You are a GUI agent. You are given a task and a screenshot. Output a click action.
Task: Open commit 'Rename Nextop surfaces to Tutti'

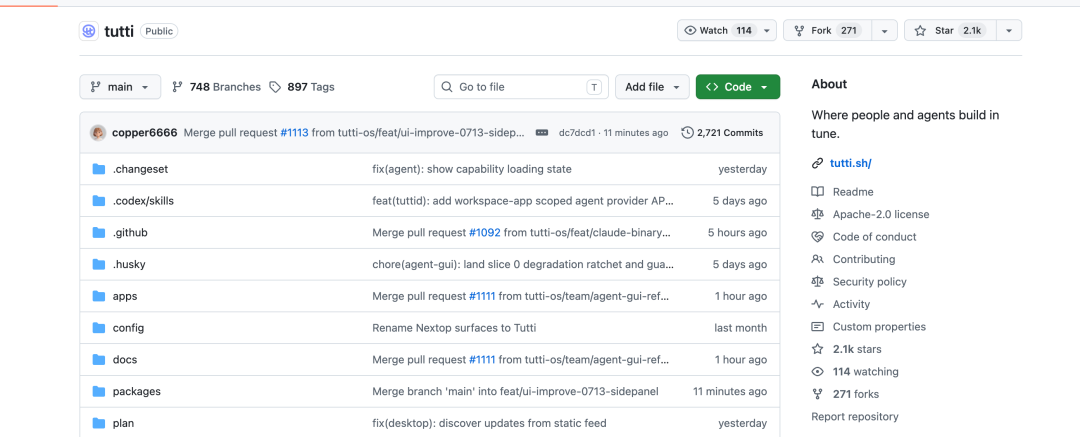point(454,328)
